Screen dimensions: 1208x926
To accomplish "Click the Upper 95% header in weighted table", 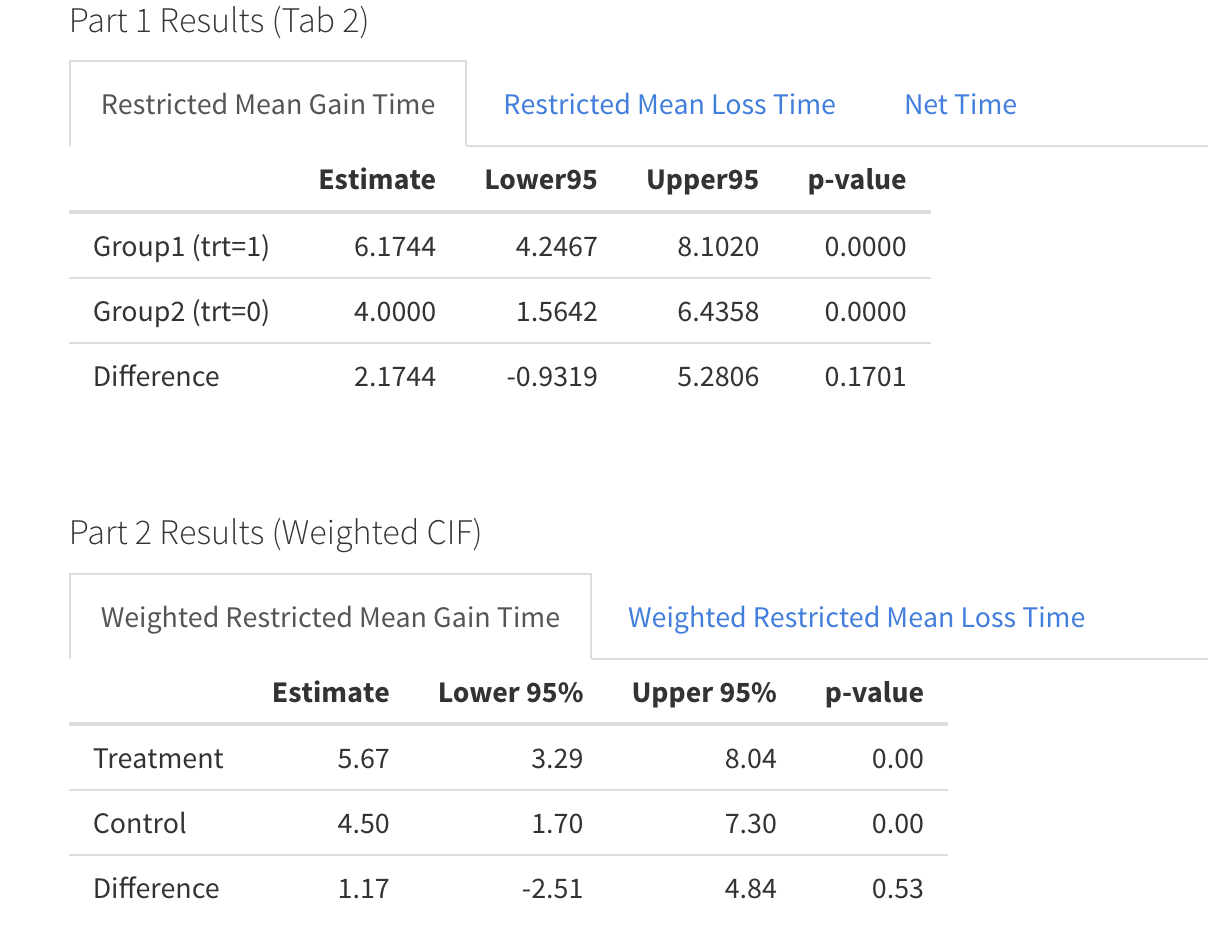I will pos(704,693).
